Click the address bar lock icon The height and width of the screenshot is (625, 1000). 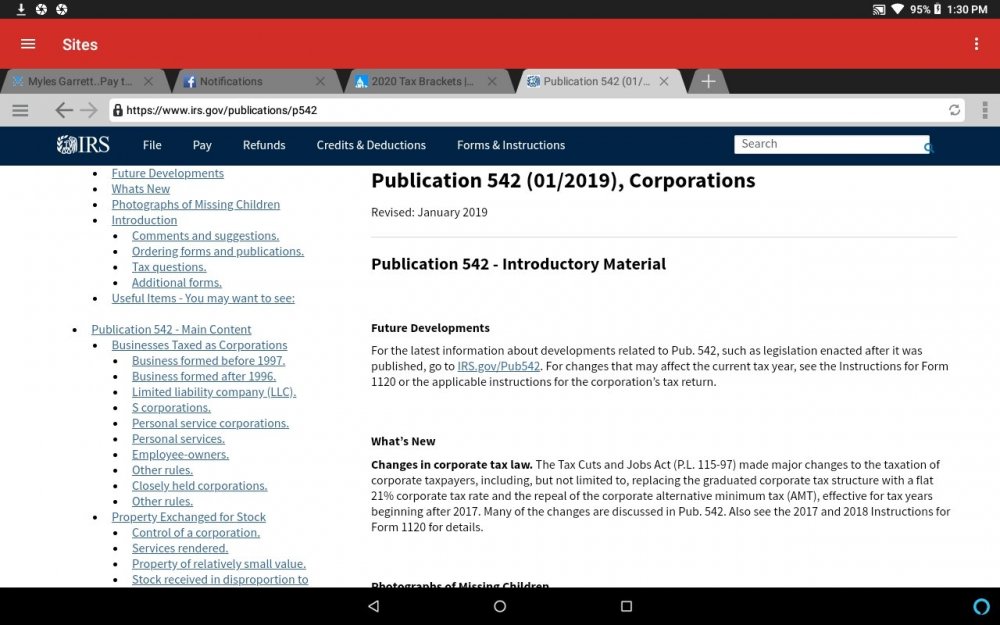coord(117,110)
